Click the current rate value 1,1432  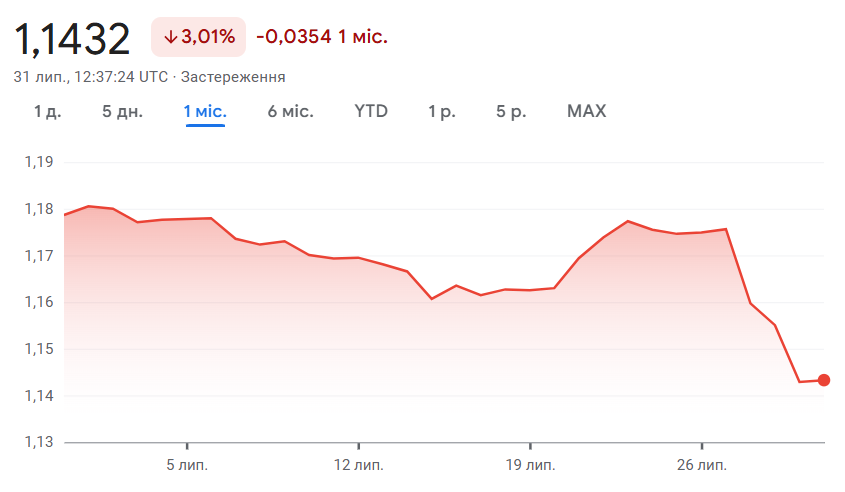(72, 38)
